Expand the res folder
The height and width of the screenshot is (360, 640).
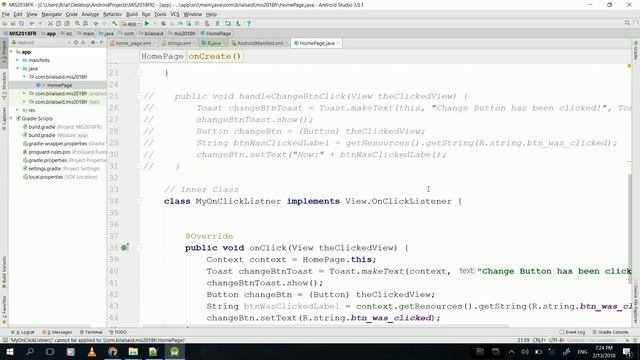pos(18,110)
